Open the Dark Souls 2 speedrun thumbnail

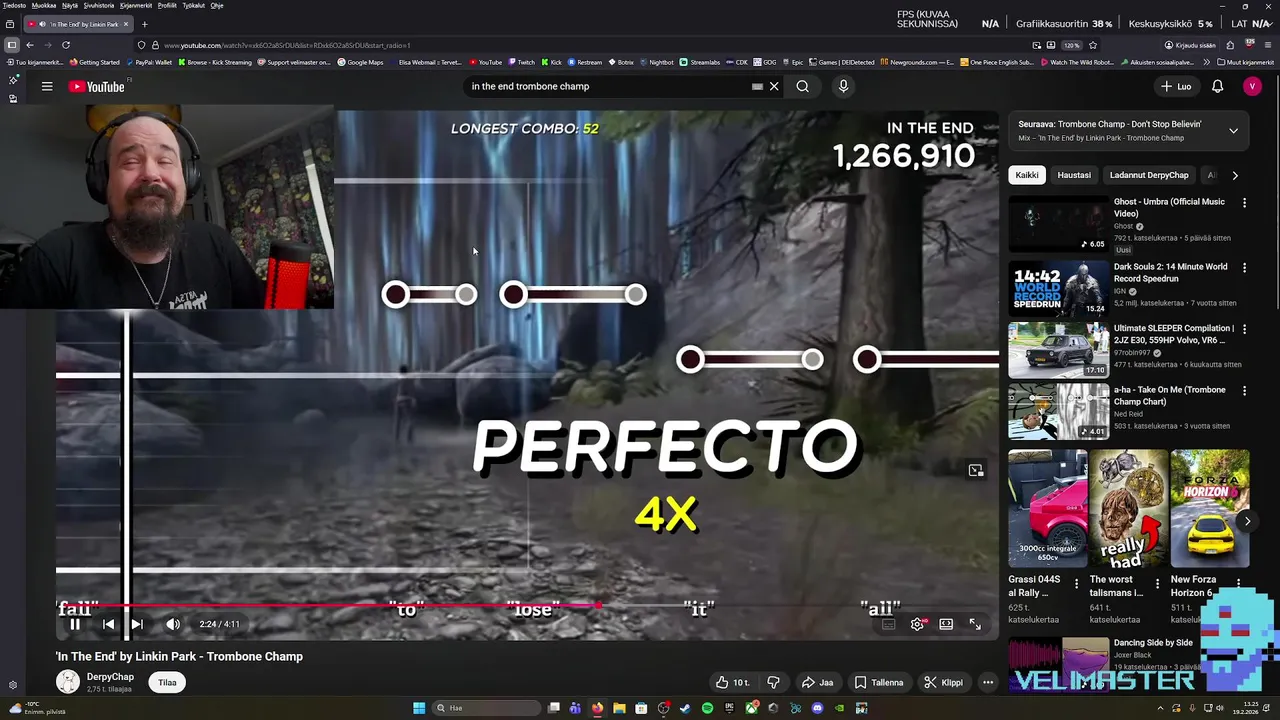pos(1058,288)
